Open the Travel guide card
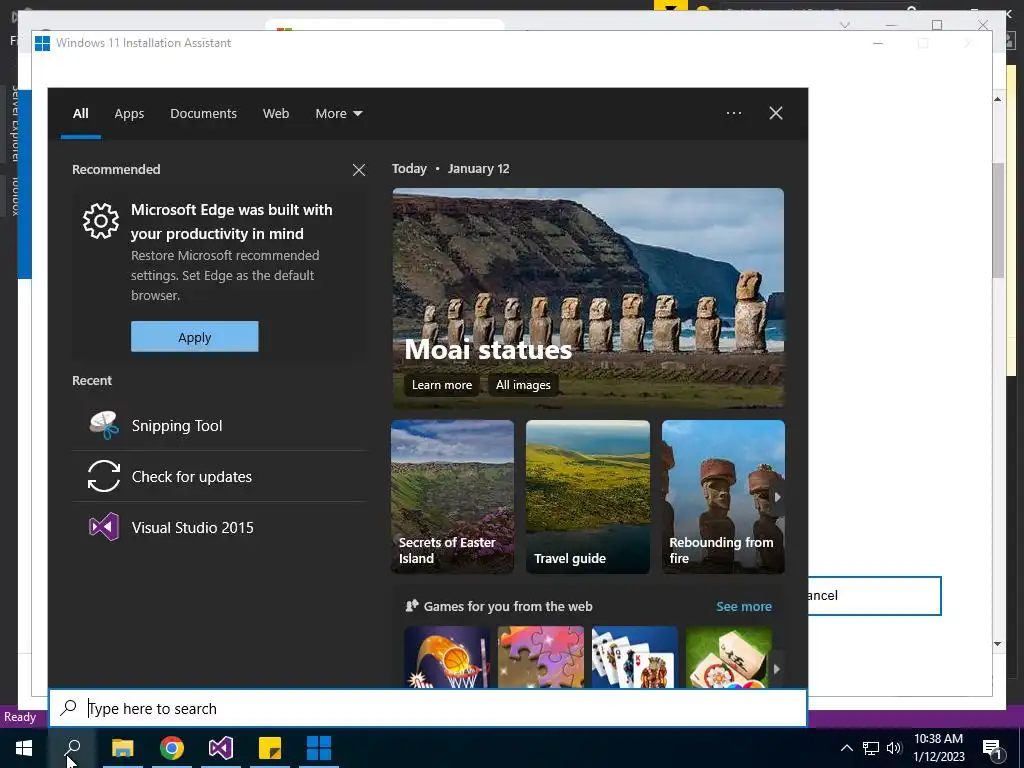Screen dimensions: 1024x768 click(588, 497)
